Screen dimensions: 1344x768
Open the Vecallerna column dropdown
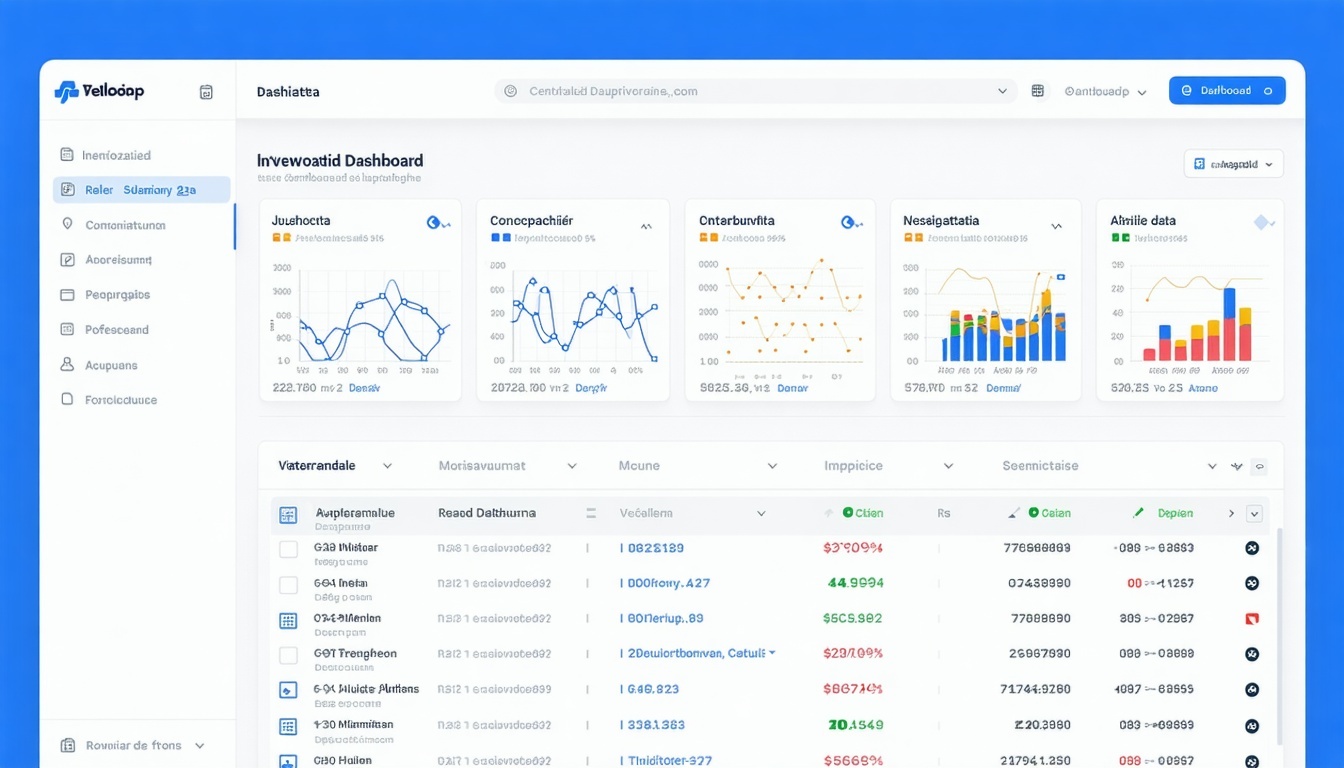click(761, 513)
